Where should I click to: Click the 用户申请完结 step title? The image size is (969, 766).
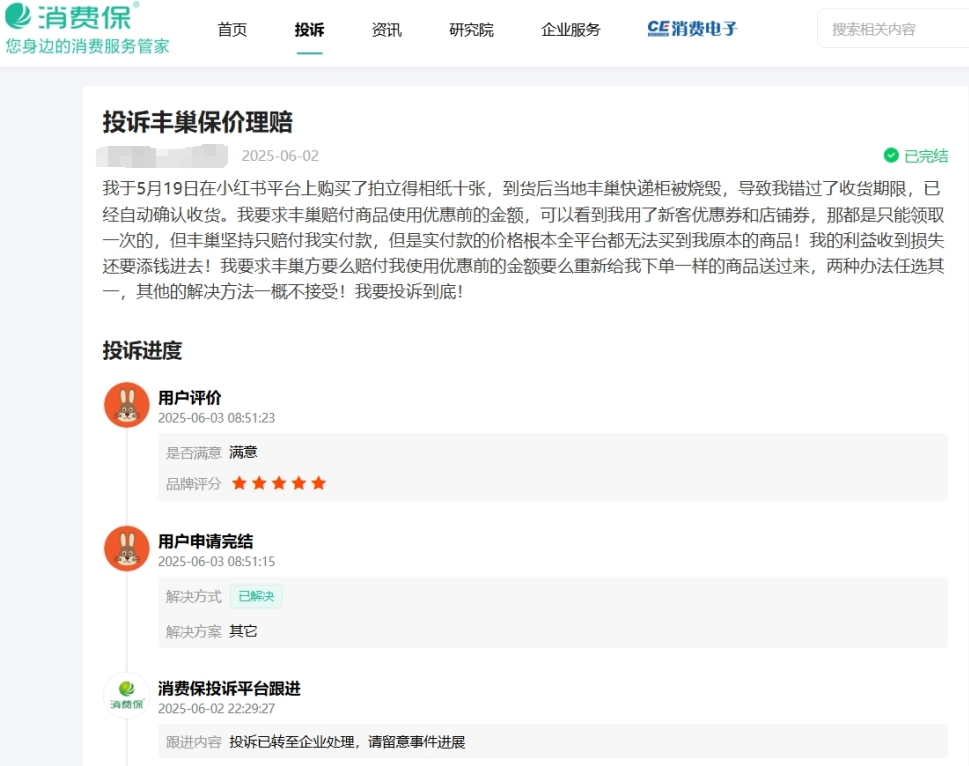pyautogui.click(x=206, y=541)
